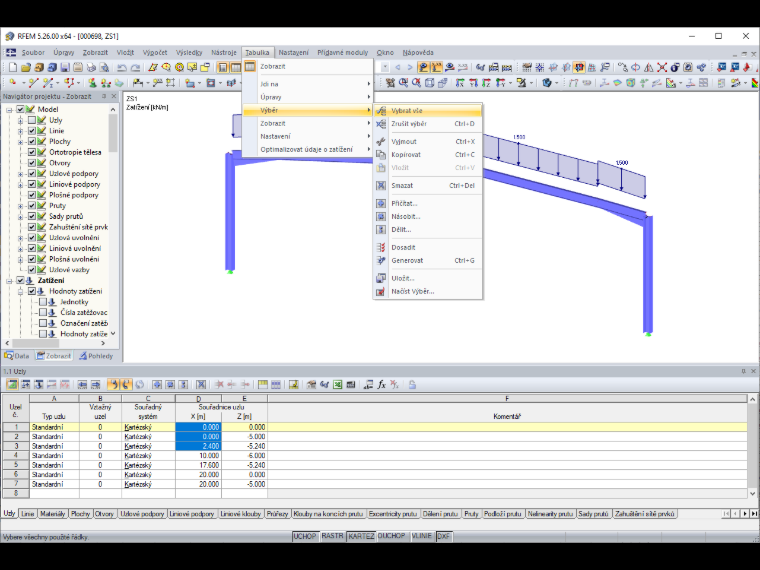Choose Vybrat vše from submenu
This screenshot has height=570, width=760.
(428, 111)
